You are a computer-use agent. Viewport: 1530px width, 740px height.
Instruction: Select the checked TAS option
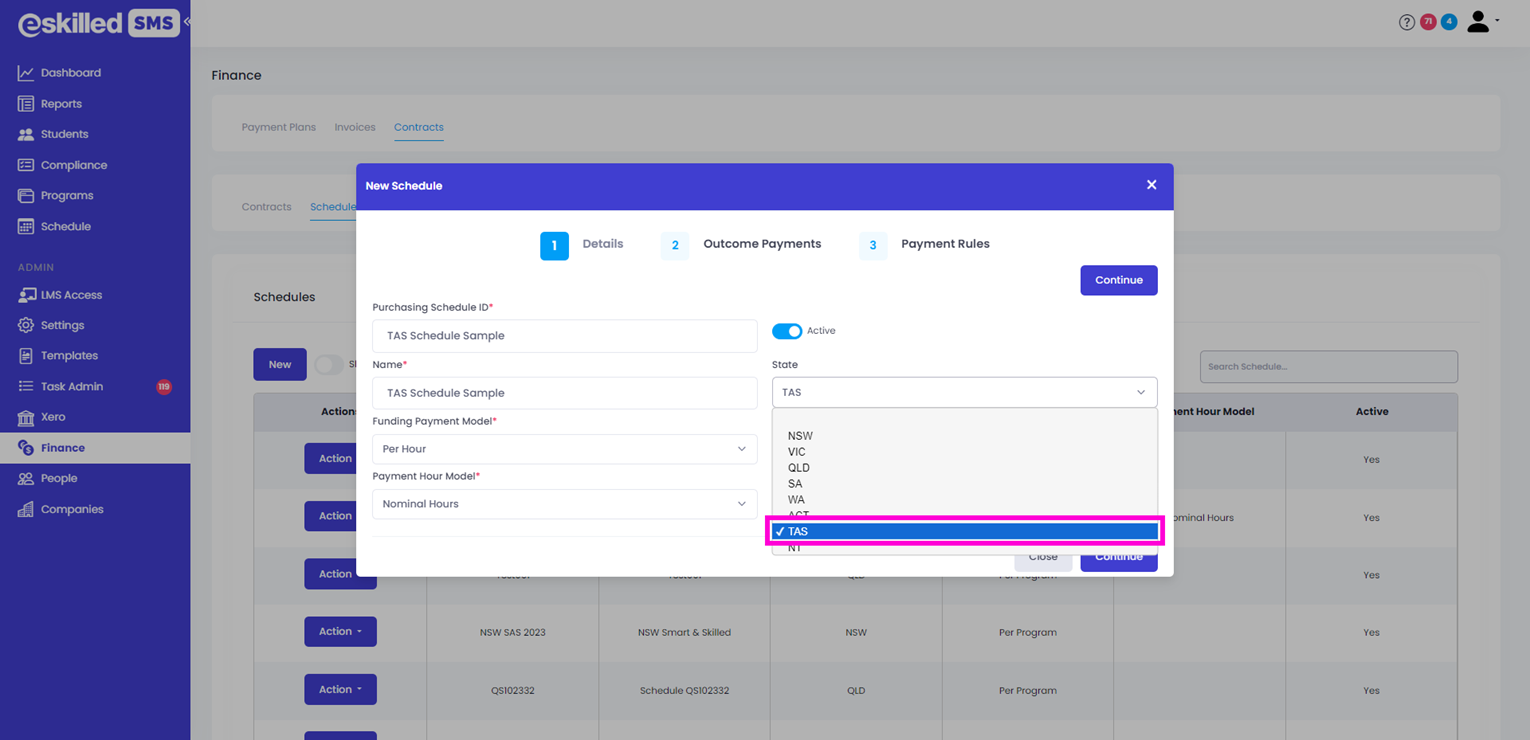(x=965, y=531)
